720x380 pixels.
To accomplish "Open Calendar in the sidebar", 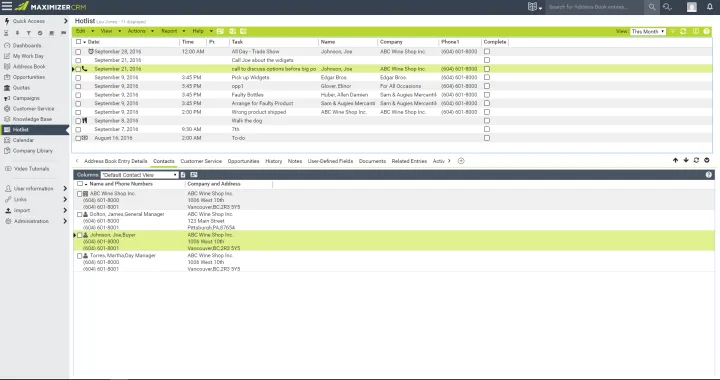I will (x=23, y=140).
